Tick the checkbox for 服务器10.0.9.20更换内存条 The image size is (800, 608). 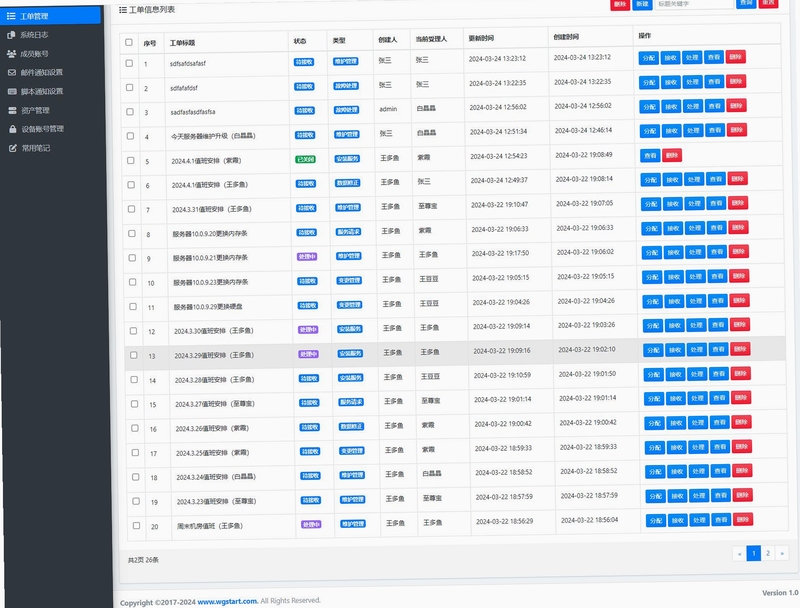(132, 234)
